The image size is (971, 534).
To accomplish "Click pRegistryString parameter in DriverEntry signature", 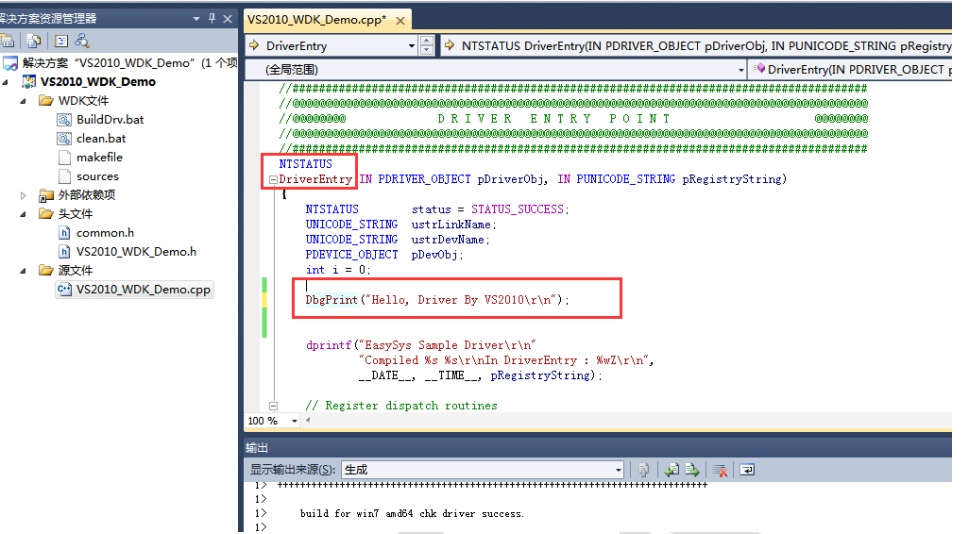I will coord(731,179).
